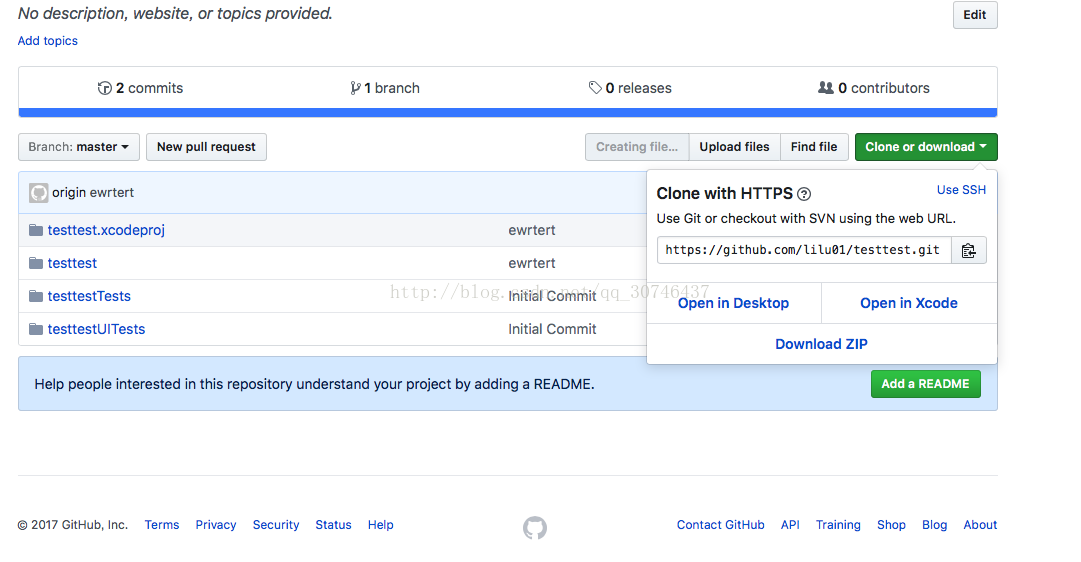The image size is (1081, 562).
Task: Click Open in Desktop
Action: (x=734, y=303)
